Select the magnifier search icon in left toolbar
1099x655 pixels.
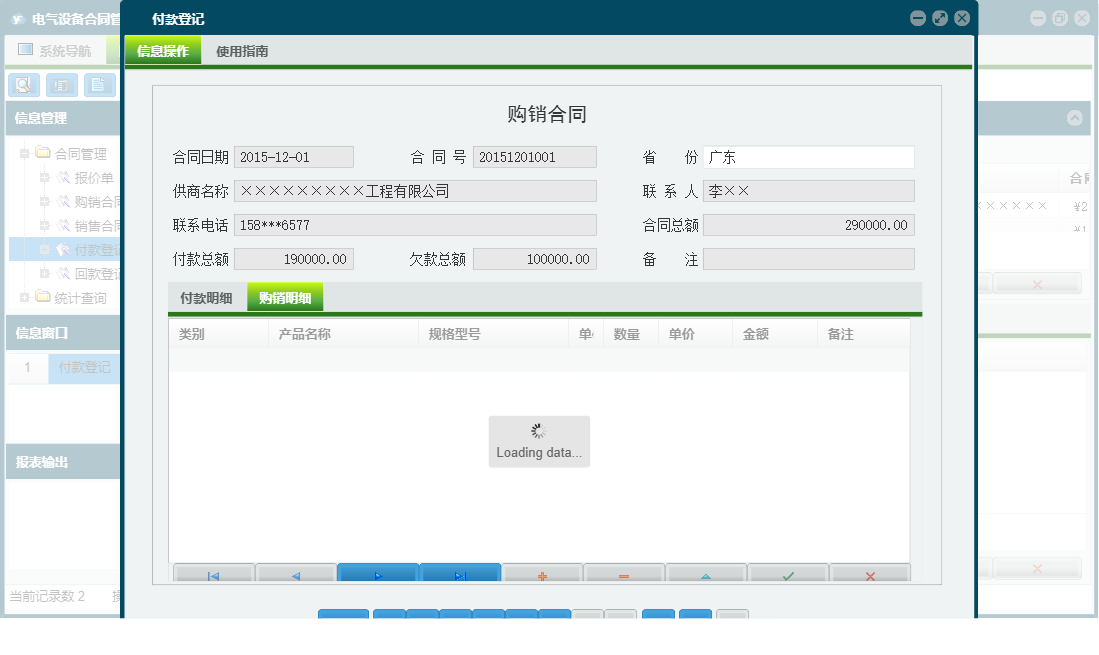click(23, 85)
